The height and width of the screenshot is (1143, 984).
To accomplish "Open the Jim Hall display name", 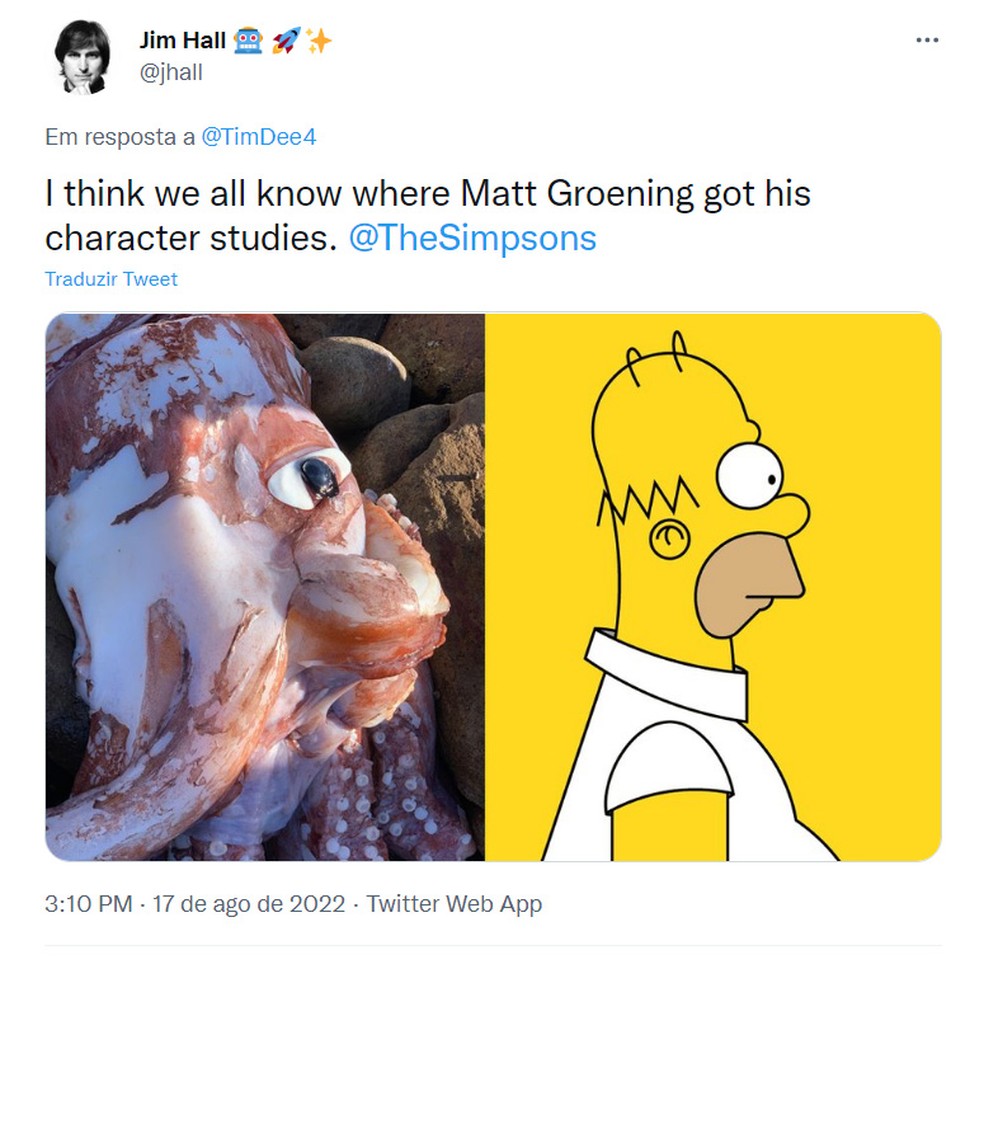I will pyautogui.click(x=182, y=41).
